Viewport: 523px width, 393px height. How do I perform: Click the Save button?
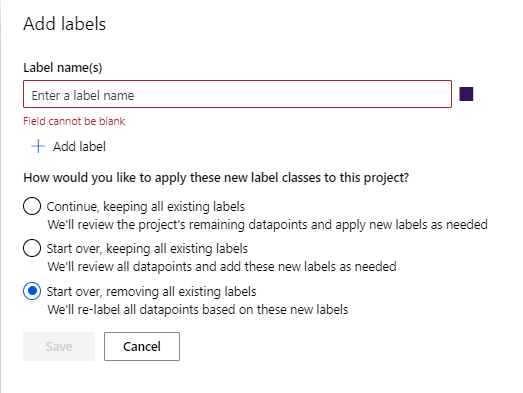point(59,346)
